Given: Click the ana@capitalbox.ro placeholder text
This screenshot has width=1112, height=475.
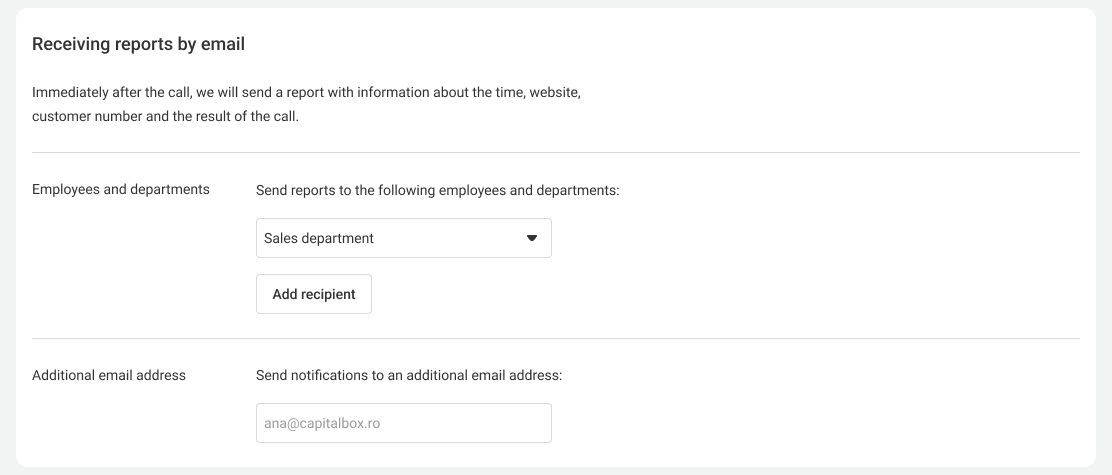Looking at the screenshot, I should pos(322,423).
